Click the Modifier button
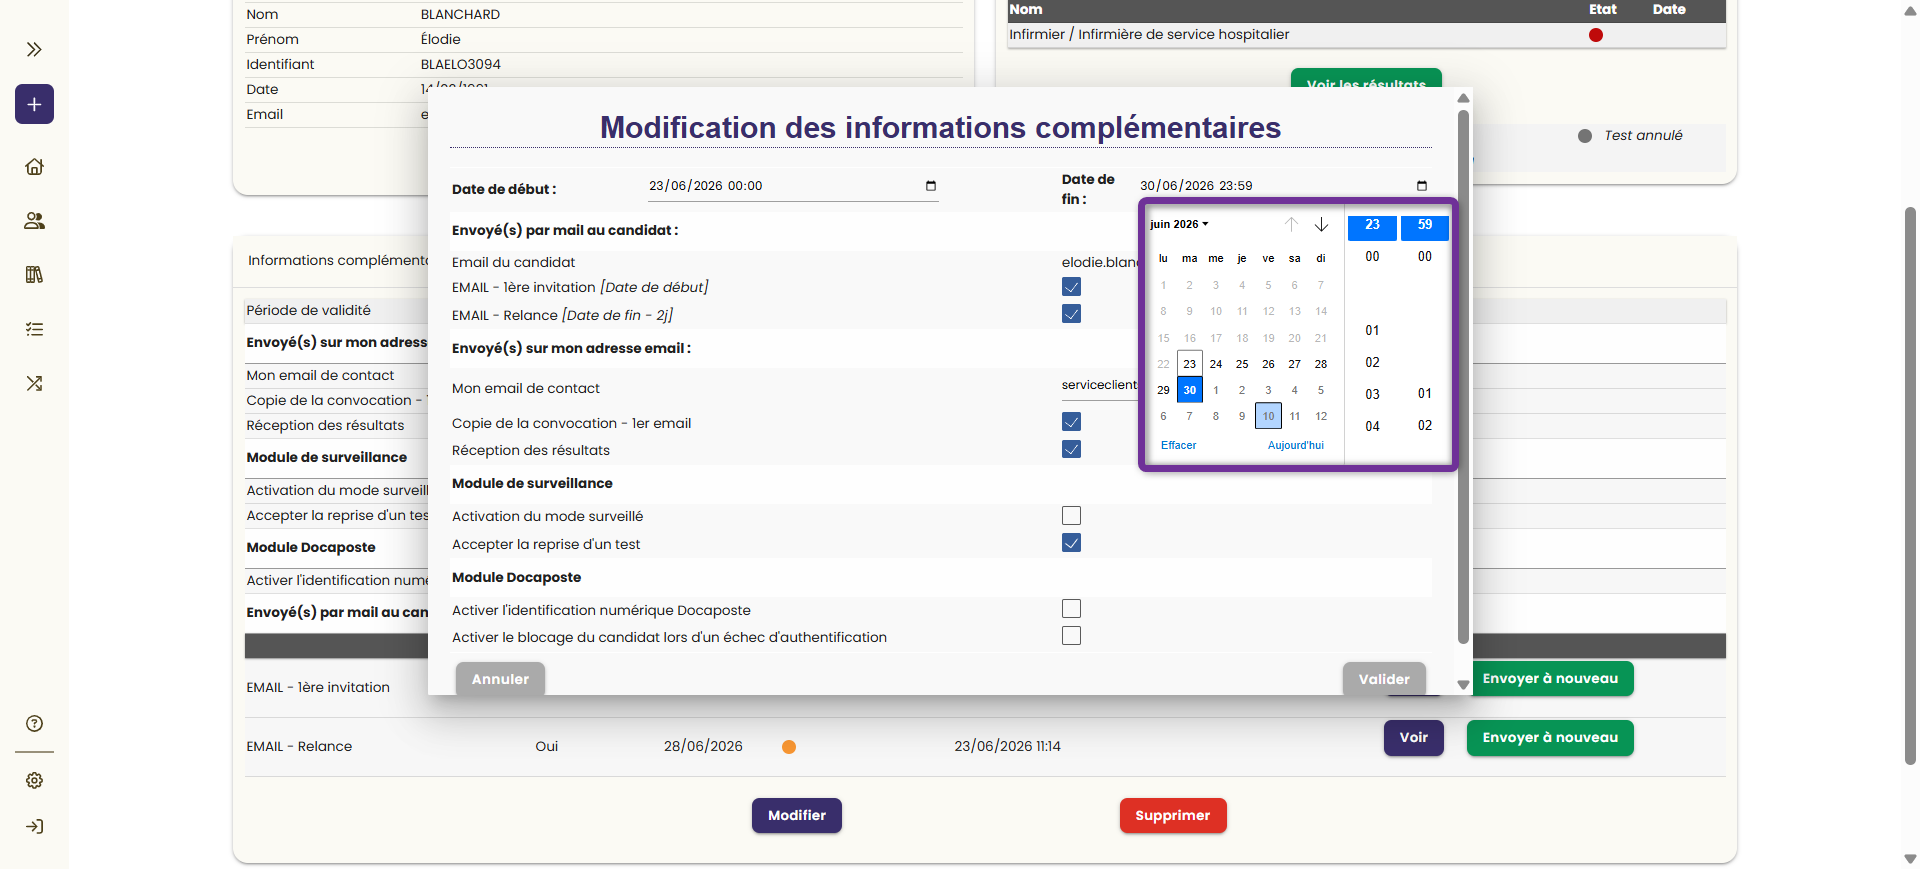This screenshot has width=1920, height=869. click(x=797, y=815)
